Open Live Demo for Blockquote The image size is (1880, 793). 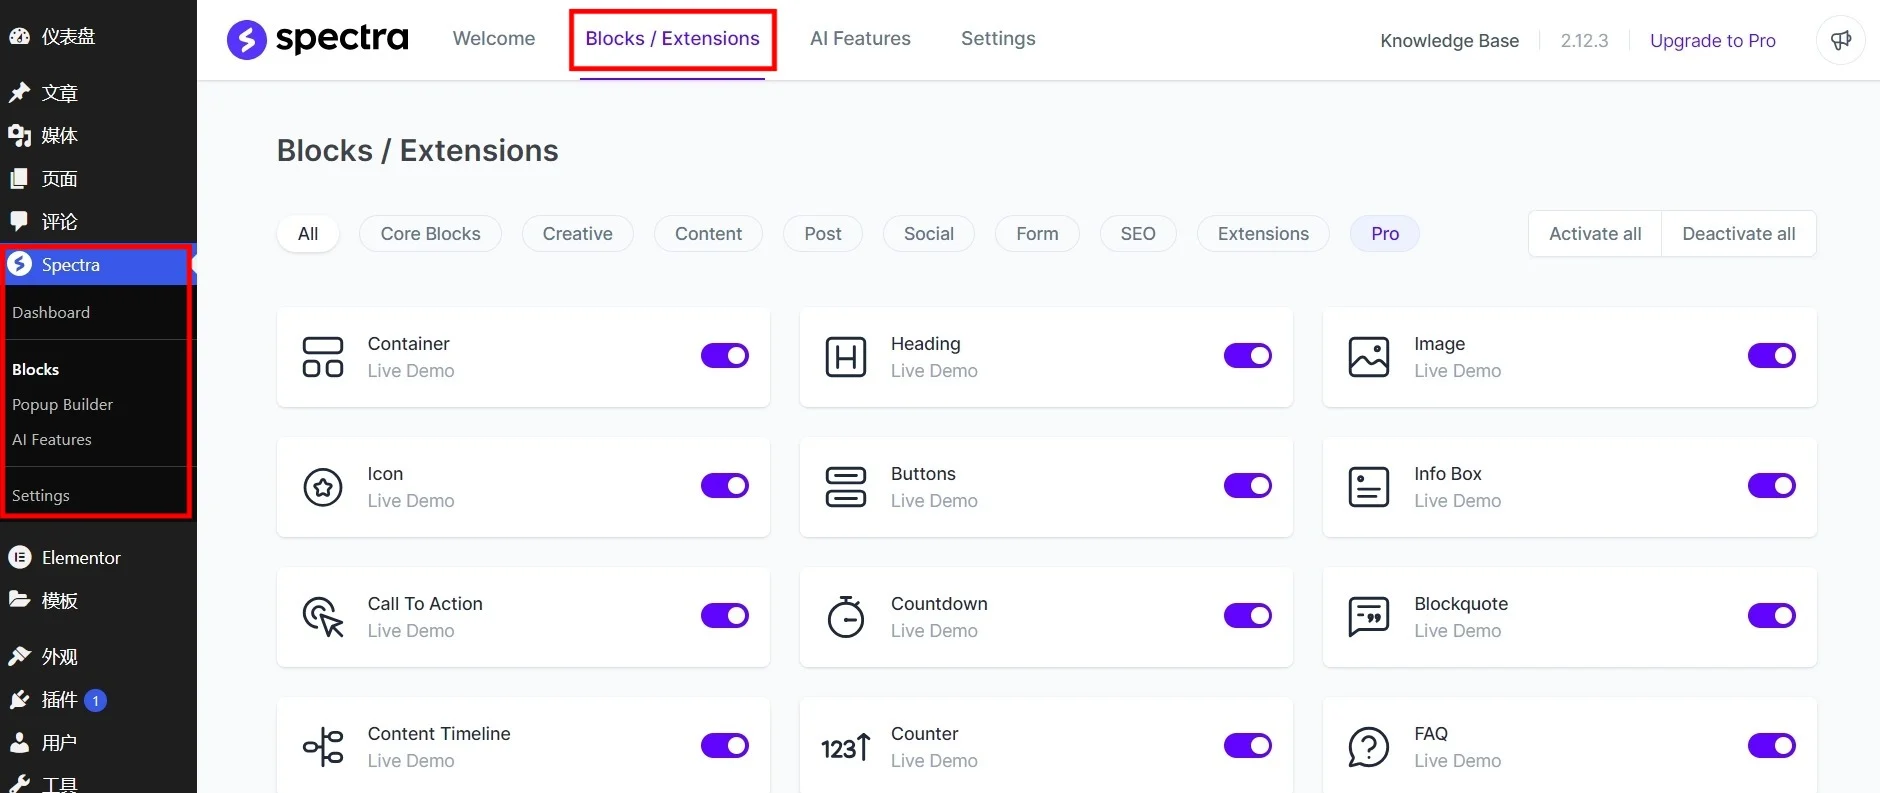click(1457, 631)
